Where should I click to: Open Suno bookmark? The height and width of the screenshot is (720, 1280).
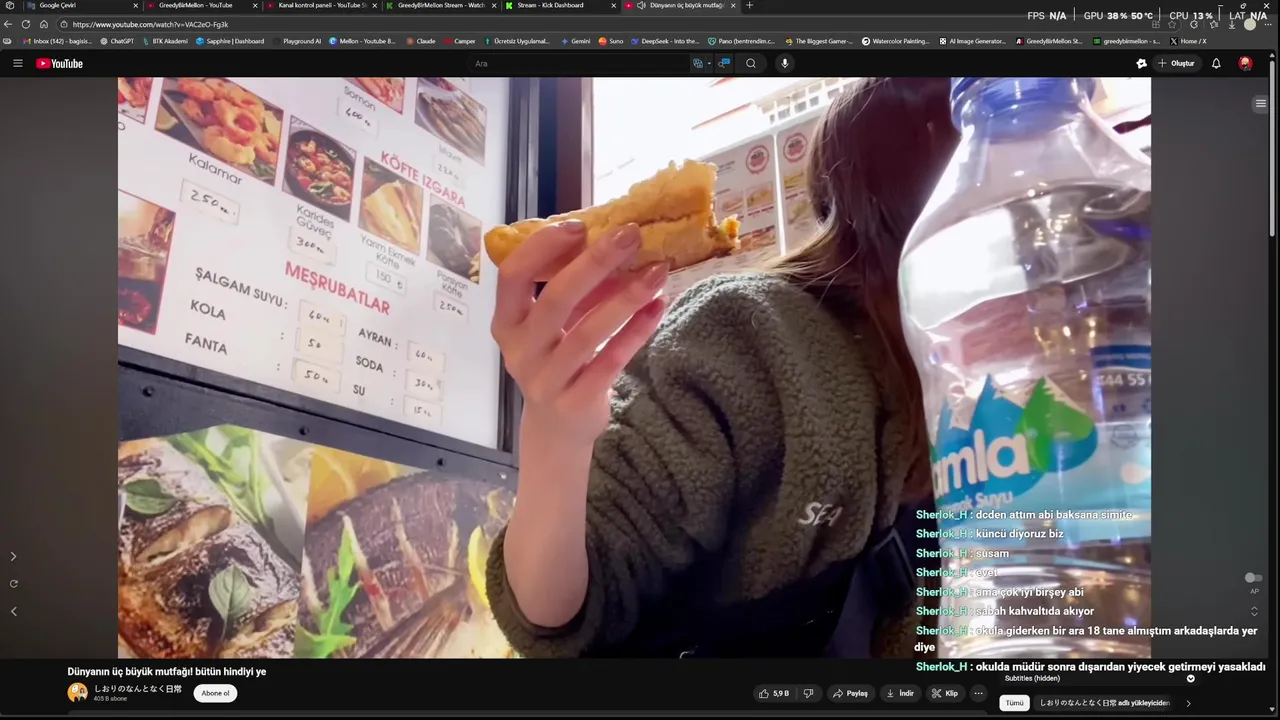pyautogui.click(x=611, y=41)
